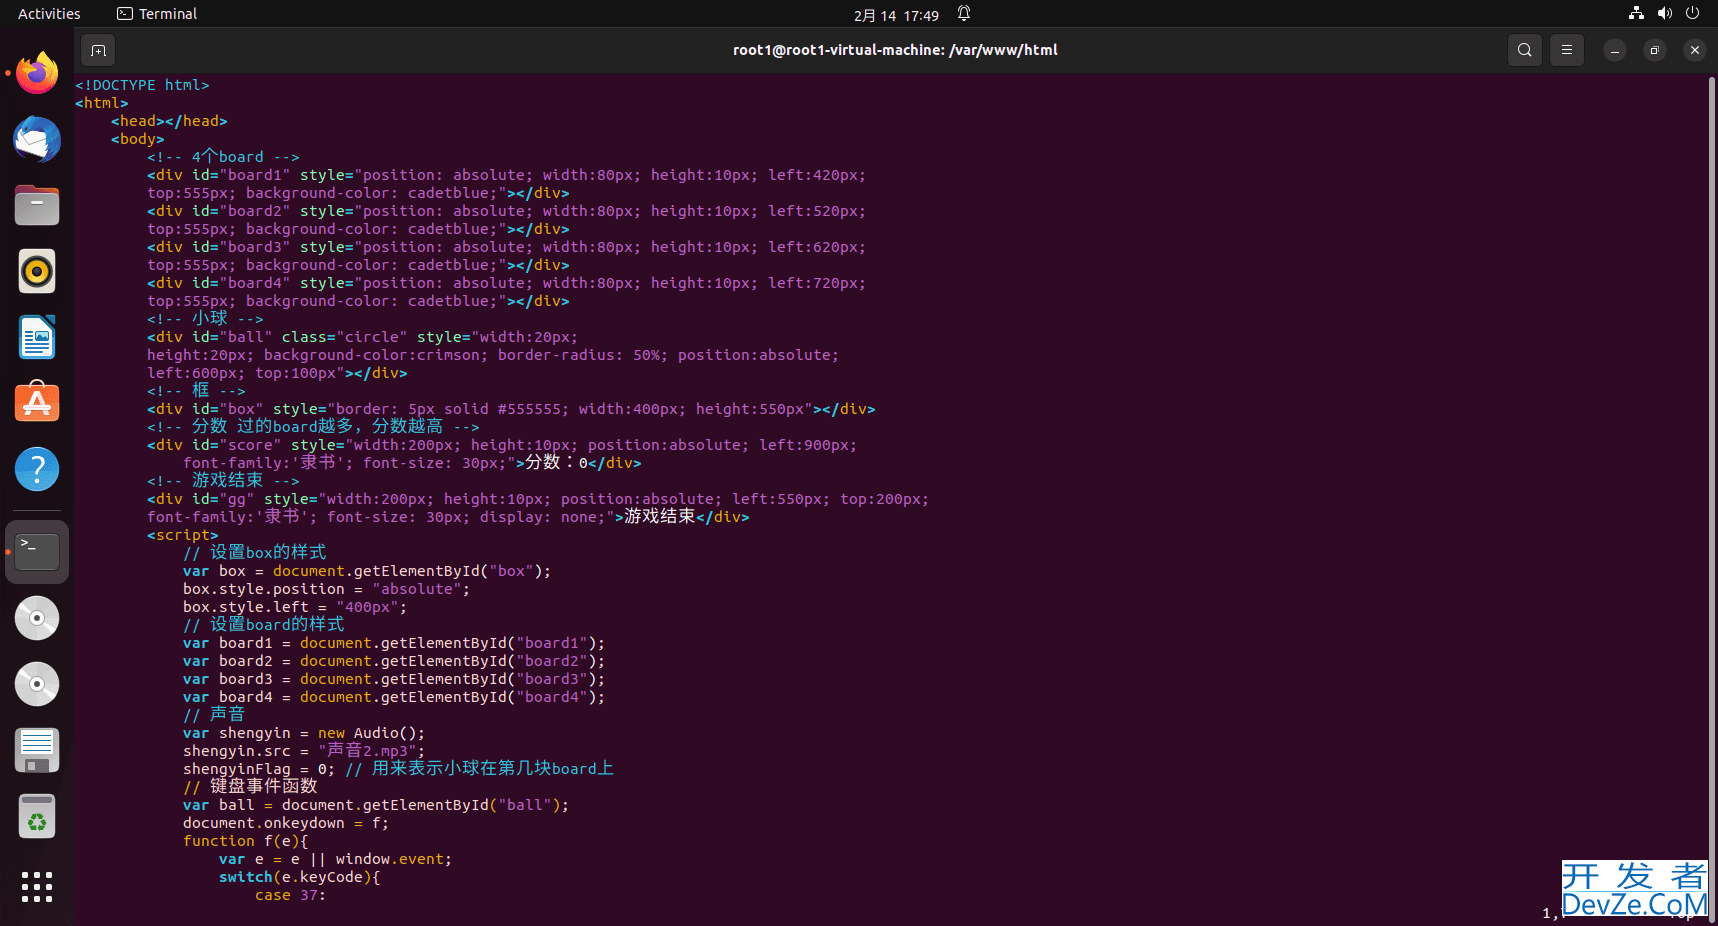The image size is (1718, 926).
Task: Restore the terminal window size
Action: coord(1654,50)
